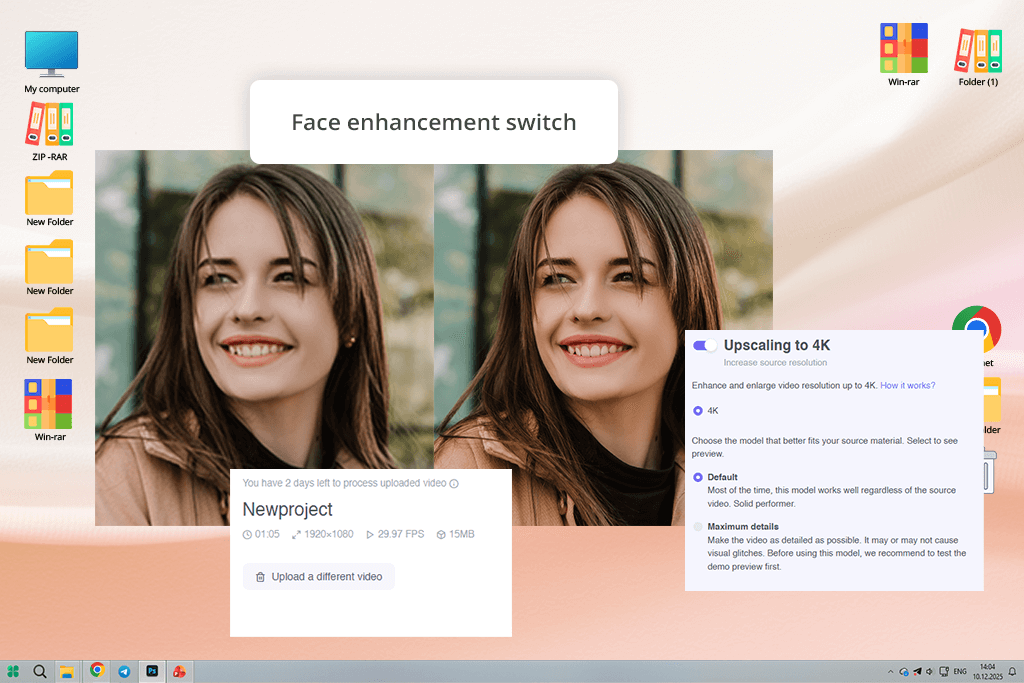This screenshot has height=683, width=1024.
Task: Open the How it works? link
Action: tap(907, 386)
